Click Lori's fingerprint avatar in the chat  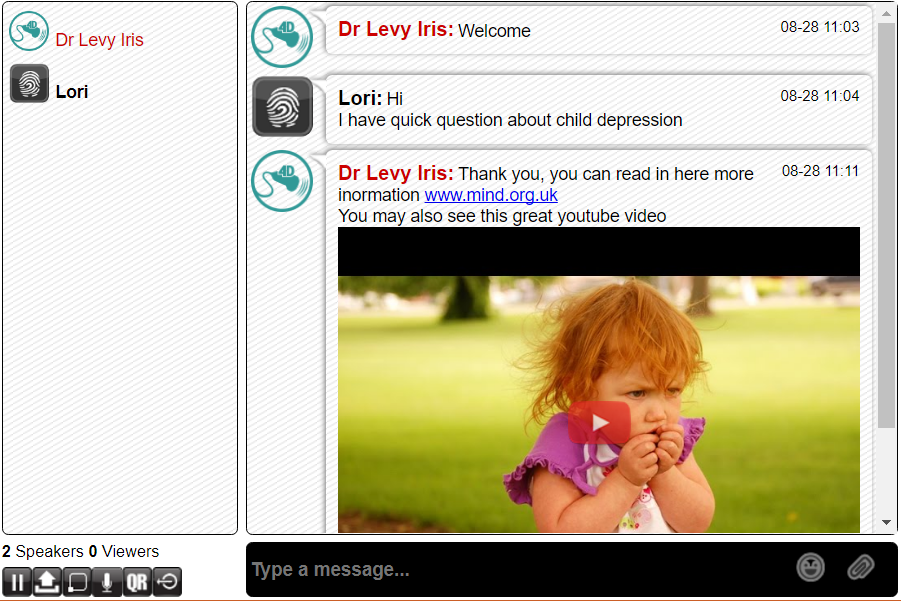(283, 107)
